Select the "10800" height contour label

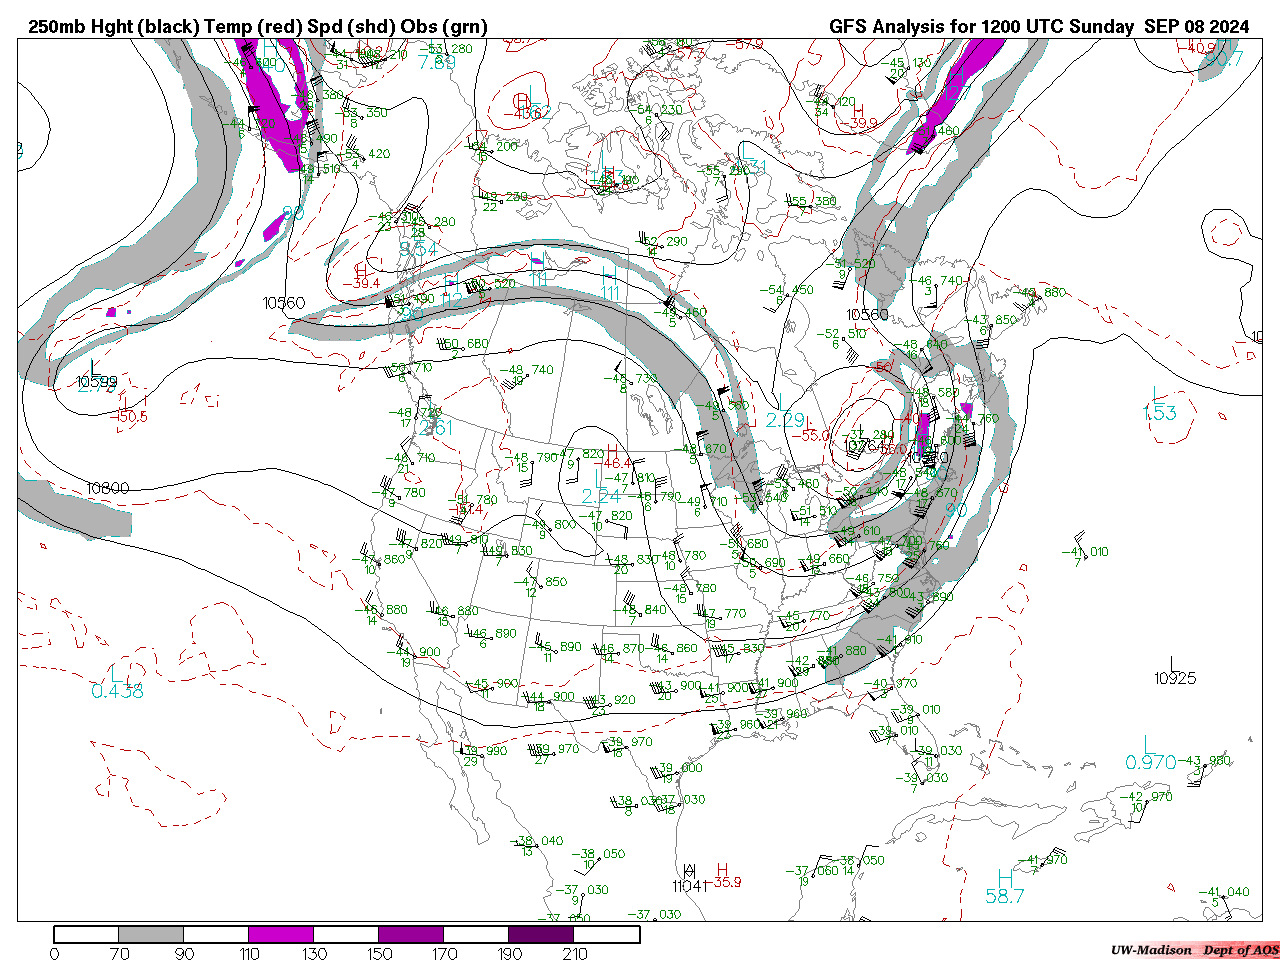pos(107,489)
